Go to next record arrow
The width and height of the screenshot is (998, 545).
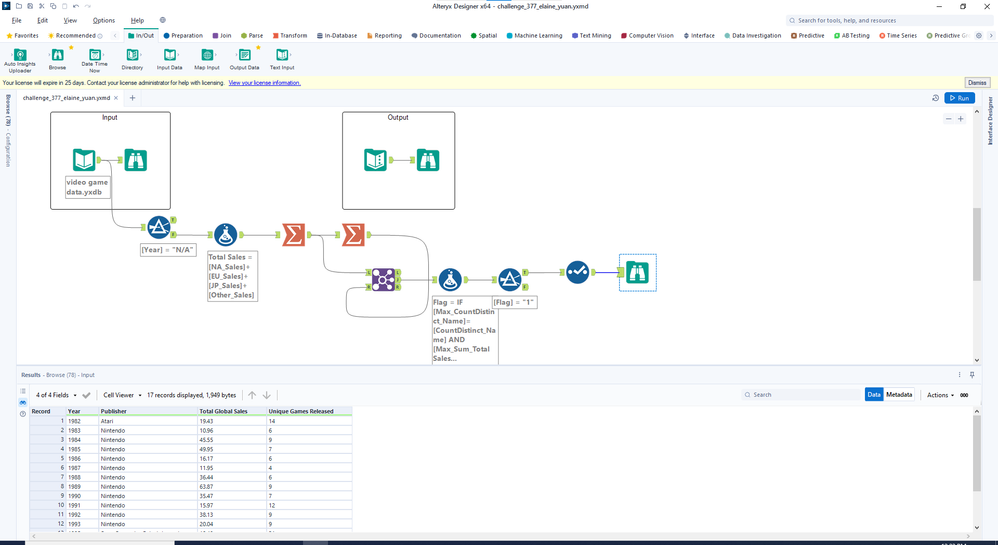(x=267, y=395)
